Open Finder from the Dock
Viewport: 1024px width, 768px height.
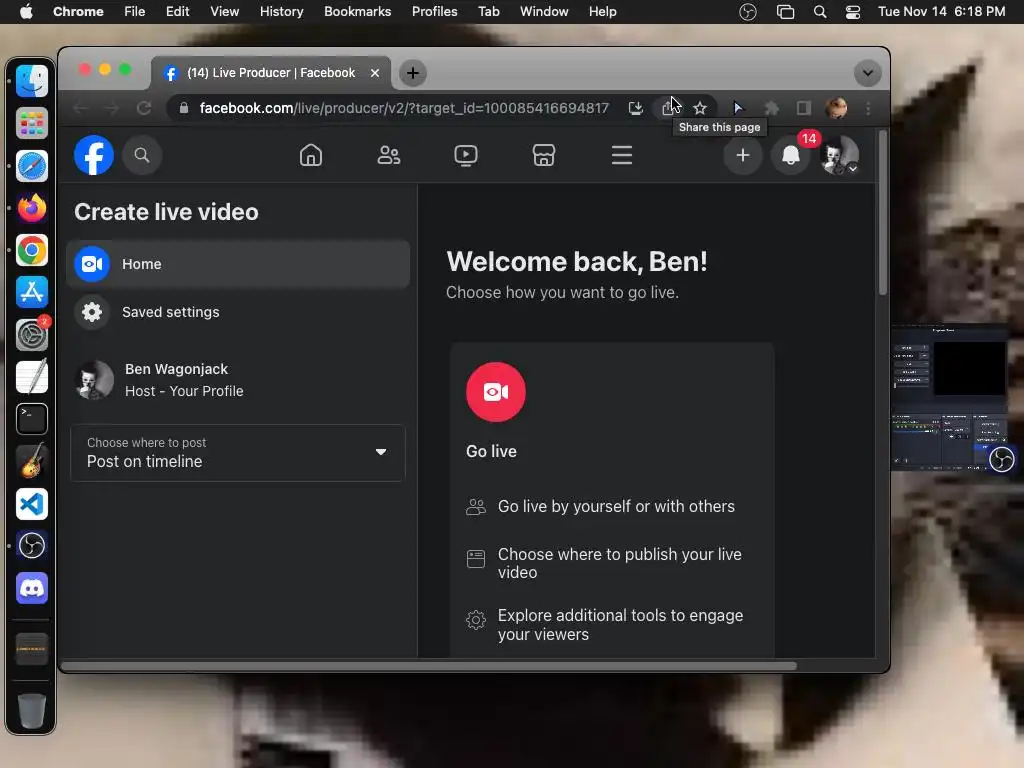31,81
